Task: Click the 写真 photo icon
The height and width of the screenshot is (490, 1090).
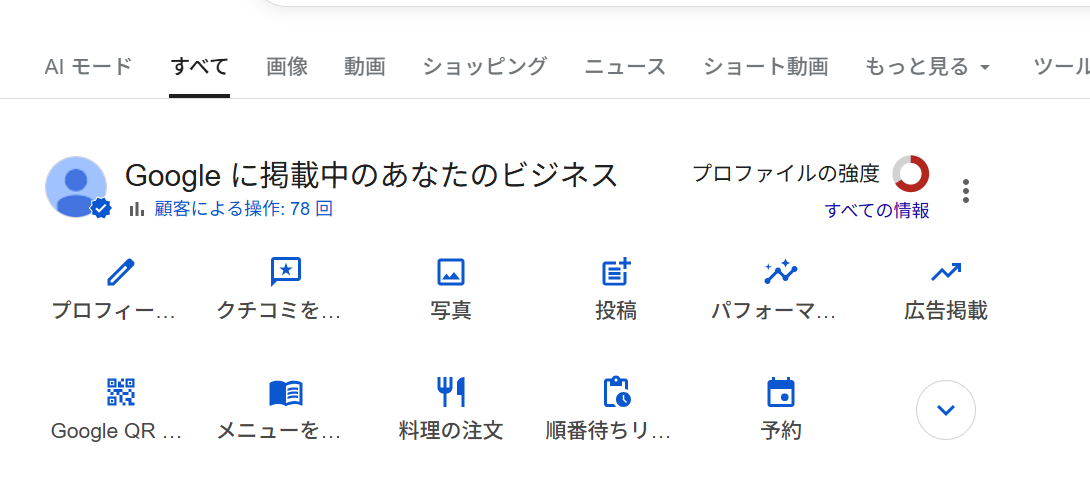Action: pyautogui.click(x=451, y=272)
